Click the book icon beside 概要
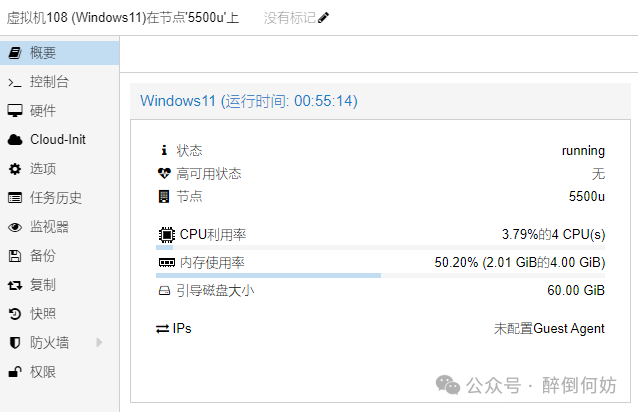Screen dimensions: 638x412 (x=15, y=53)
